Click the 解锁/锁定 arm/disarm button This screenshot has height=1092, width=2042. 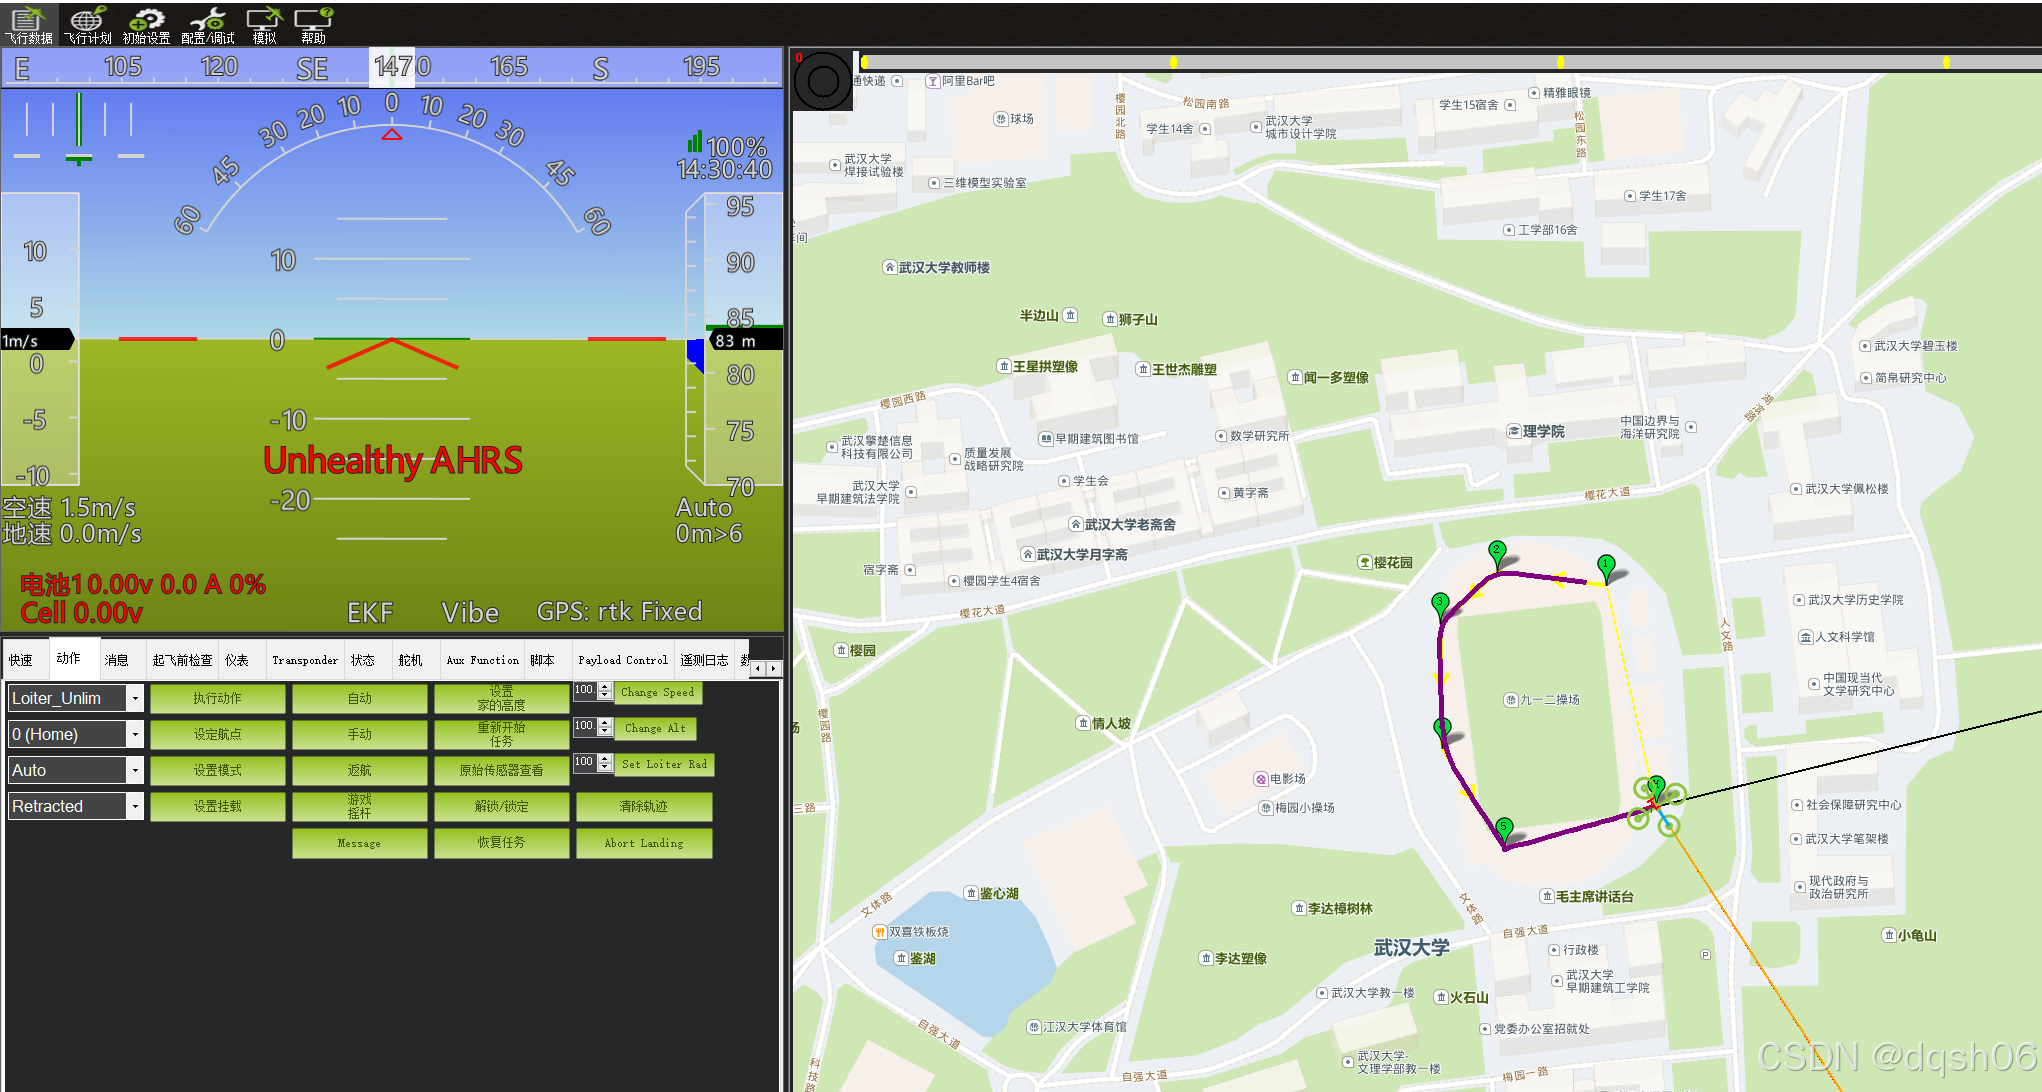click(x=501, y=806)
